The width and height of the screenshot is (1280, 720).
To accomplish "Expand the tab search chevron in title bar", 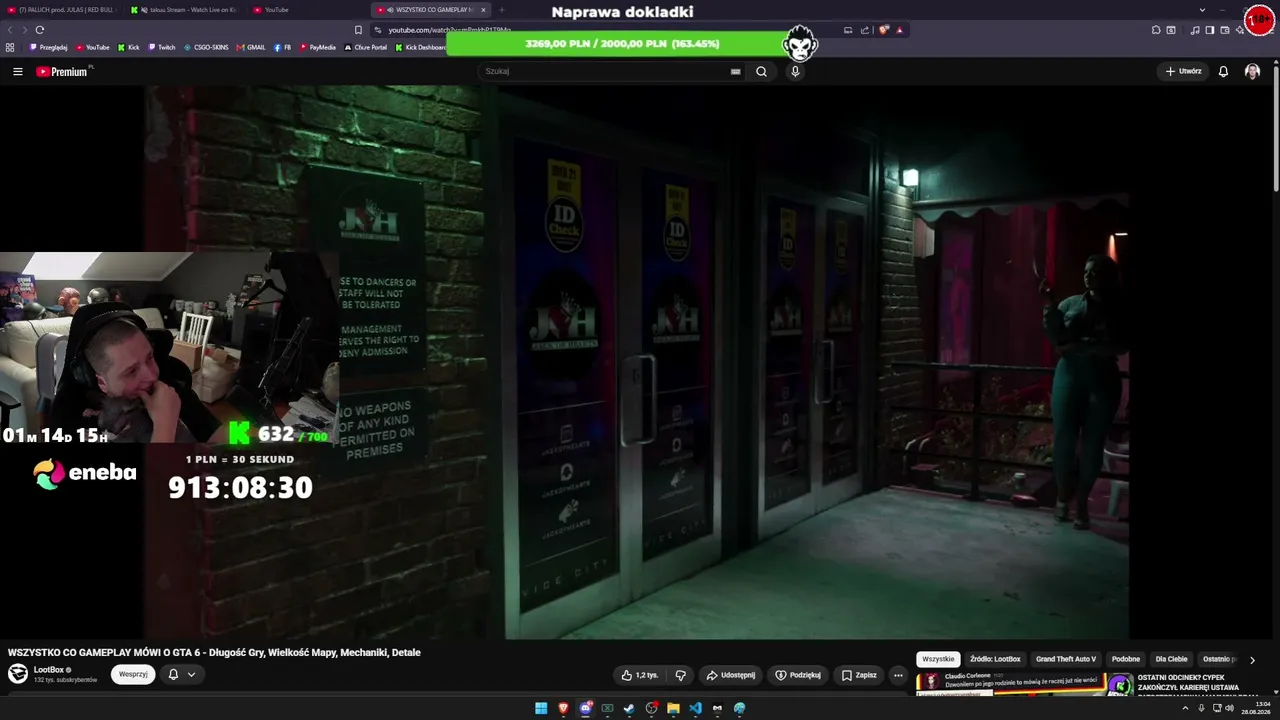I will (1202, 10).
